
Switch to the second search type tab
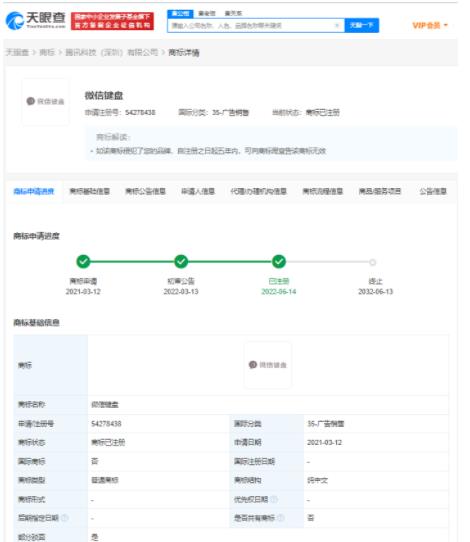click(207, 13)
